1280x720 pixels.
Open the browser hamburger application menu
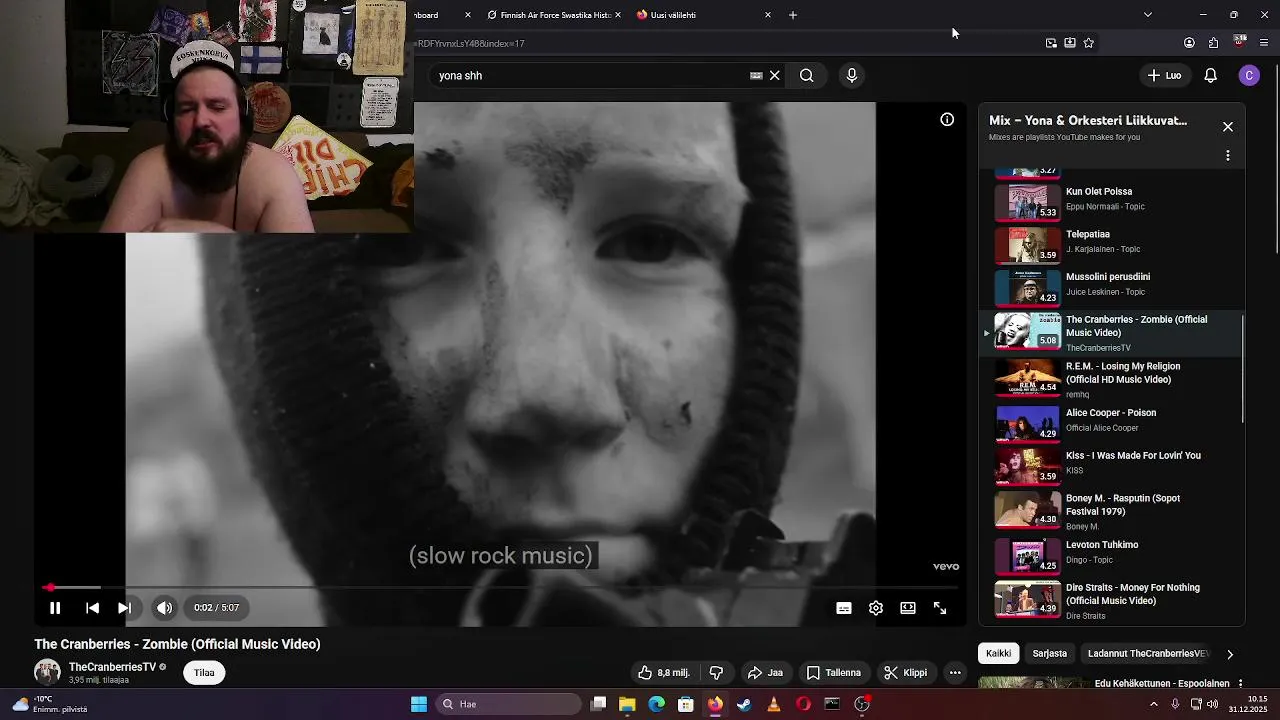(1265, 43)
